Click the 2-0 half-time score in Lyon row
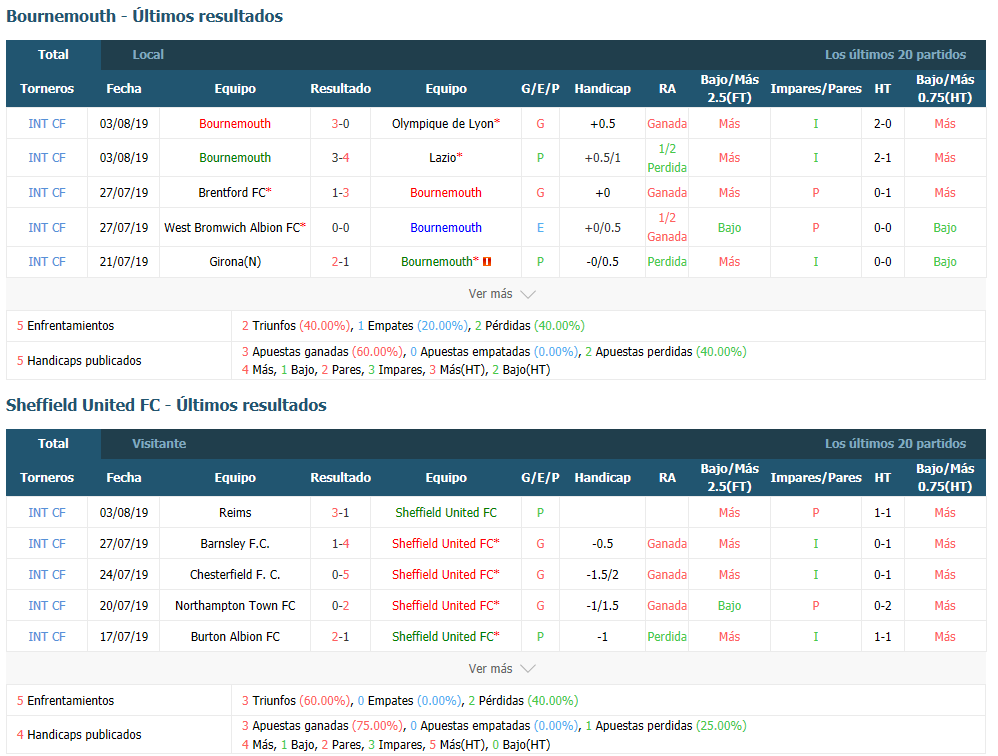This screenshot has height=756, width=998. point(882,123)
